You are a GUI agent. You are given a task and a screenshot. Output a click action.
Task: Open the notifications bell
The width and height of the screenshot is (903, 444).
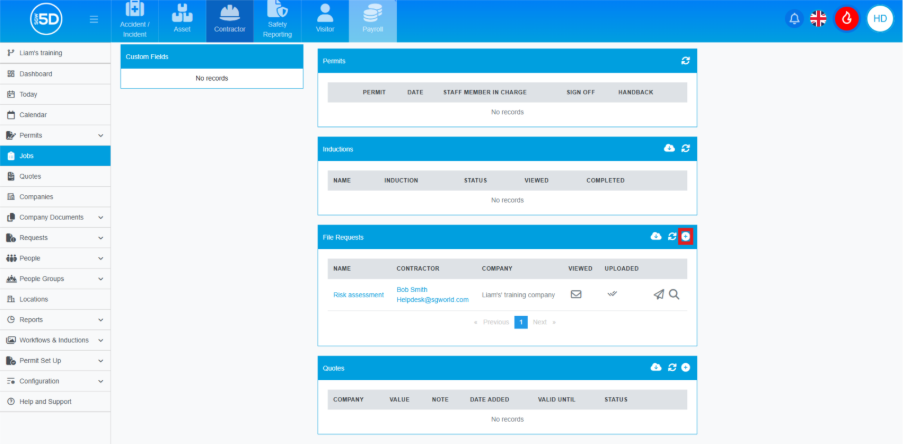click(x=794, y=19)
